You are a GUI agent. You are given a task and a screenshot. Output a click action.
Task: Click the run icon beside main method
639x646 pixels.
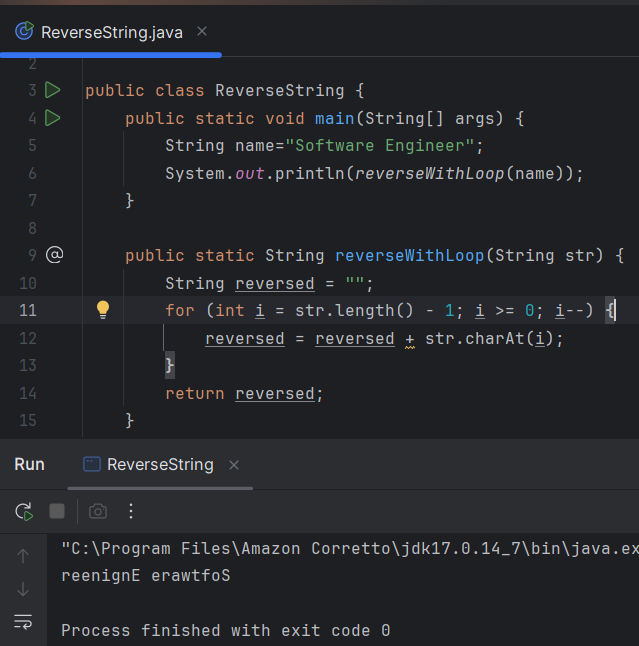(x=53, y=118)
